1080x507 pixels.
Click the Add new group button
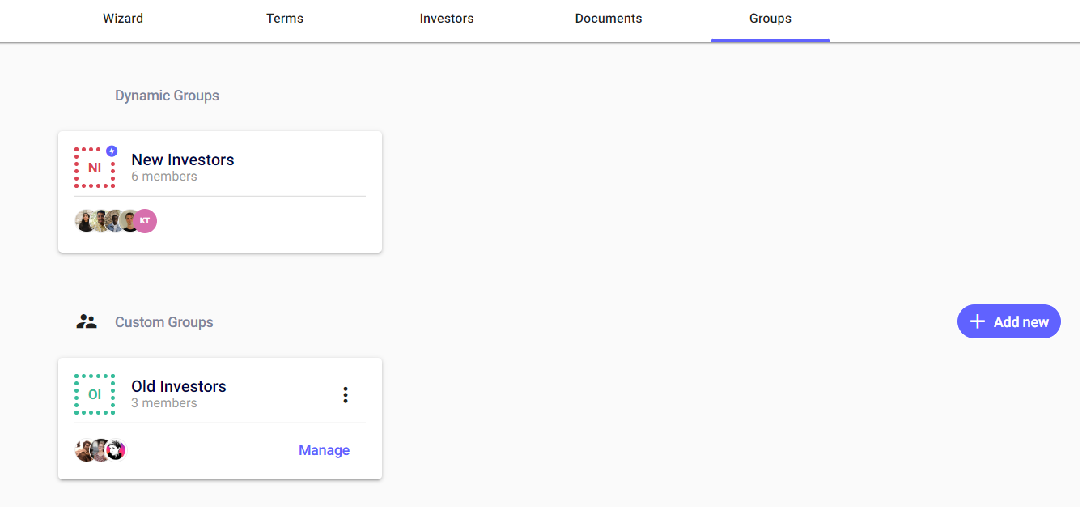coord(1008,322)
